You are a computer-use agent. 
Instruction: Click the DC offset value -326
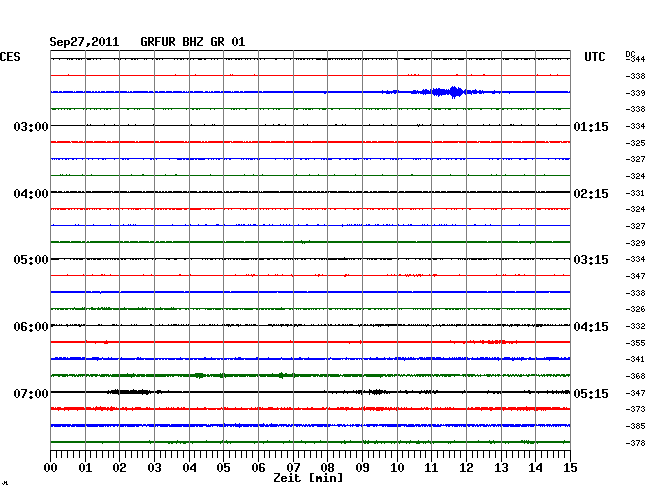(635, 310)
